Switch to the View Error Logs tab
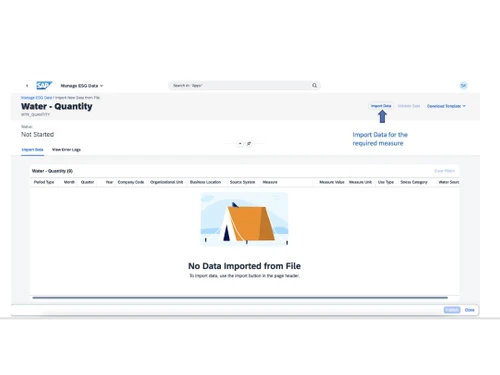 66,150
